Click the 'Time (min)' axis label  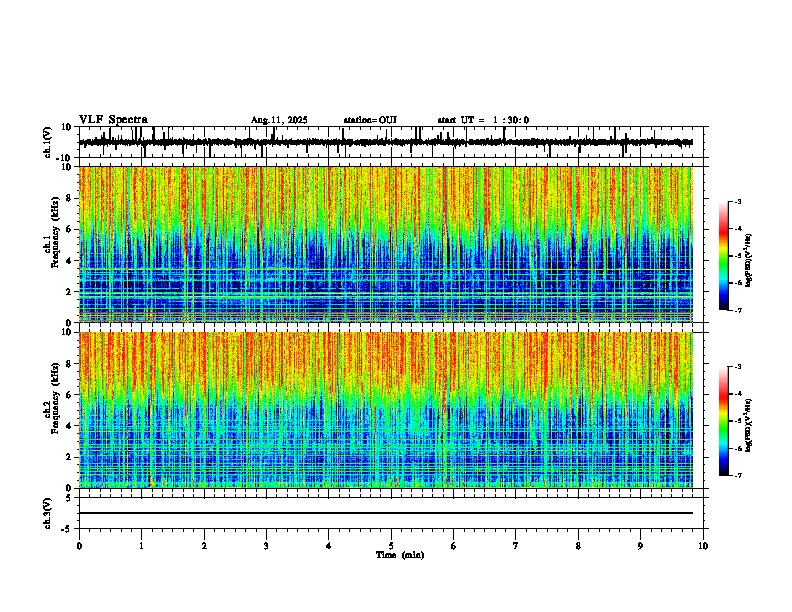[400, 555]
